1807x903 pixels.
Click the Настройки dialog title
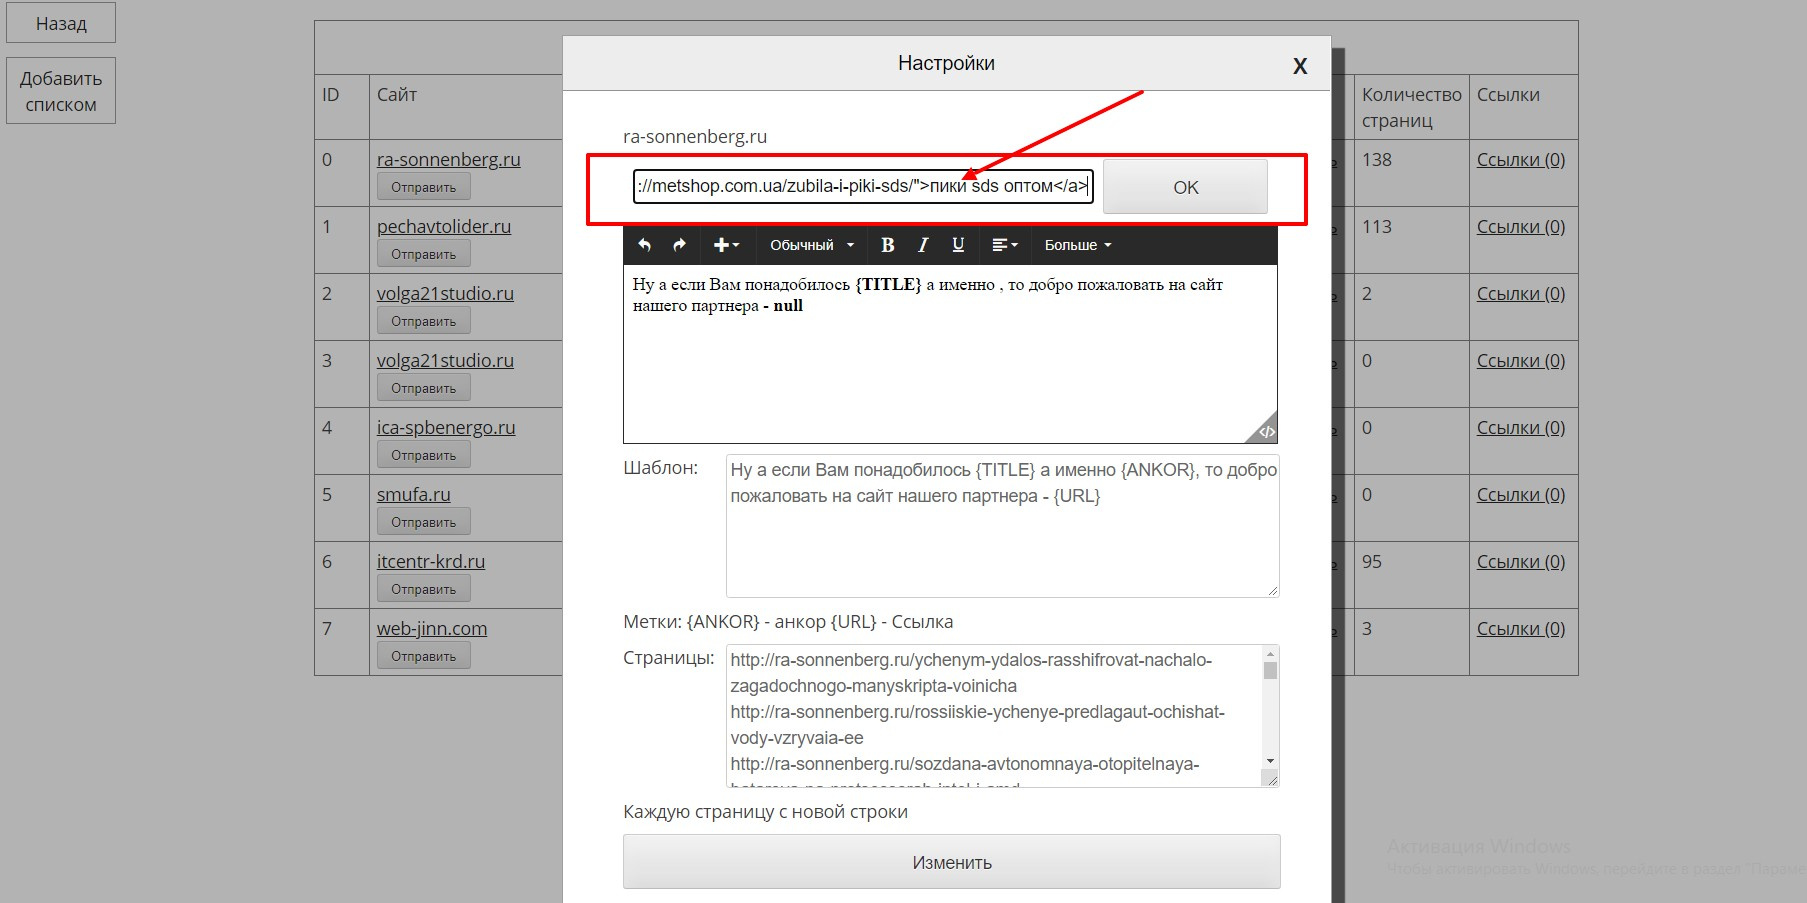pos(946,63)
